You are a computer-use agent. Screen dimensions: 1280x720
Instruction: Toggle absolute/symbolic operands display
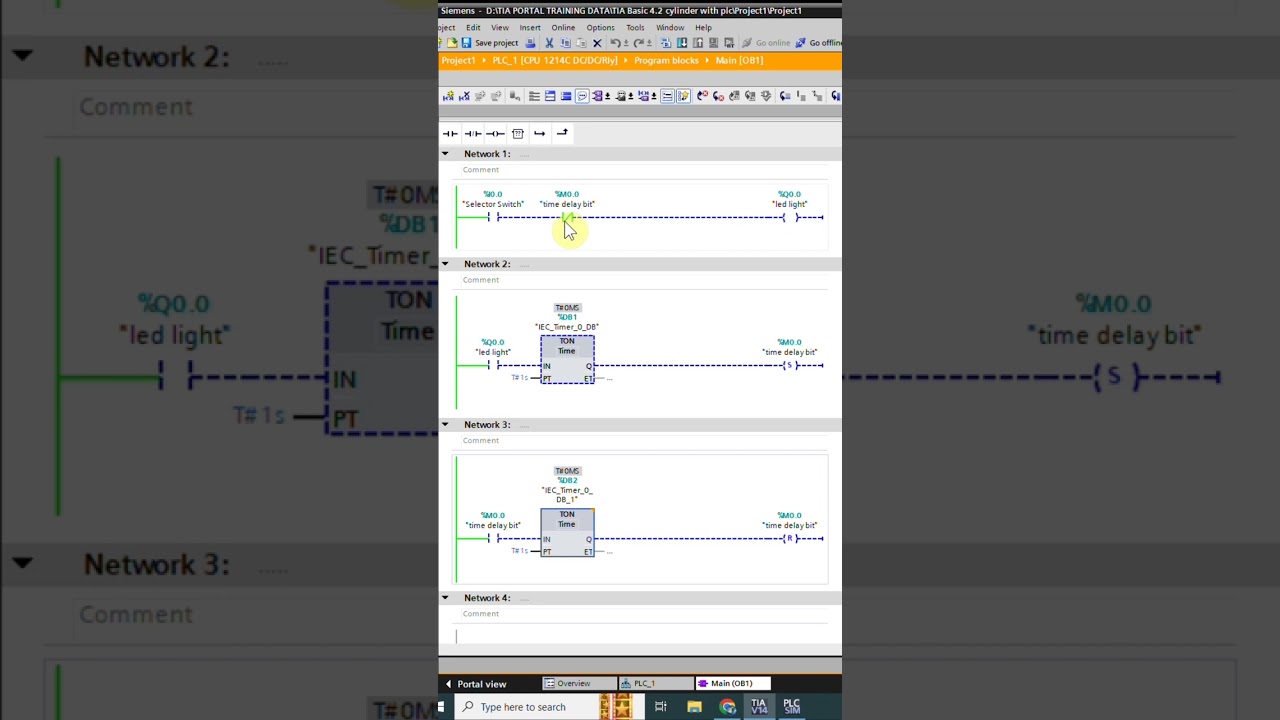coord(597,96)
